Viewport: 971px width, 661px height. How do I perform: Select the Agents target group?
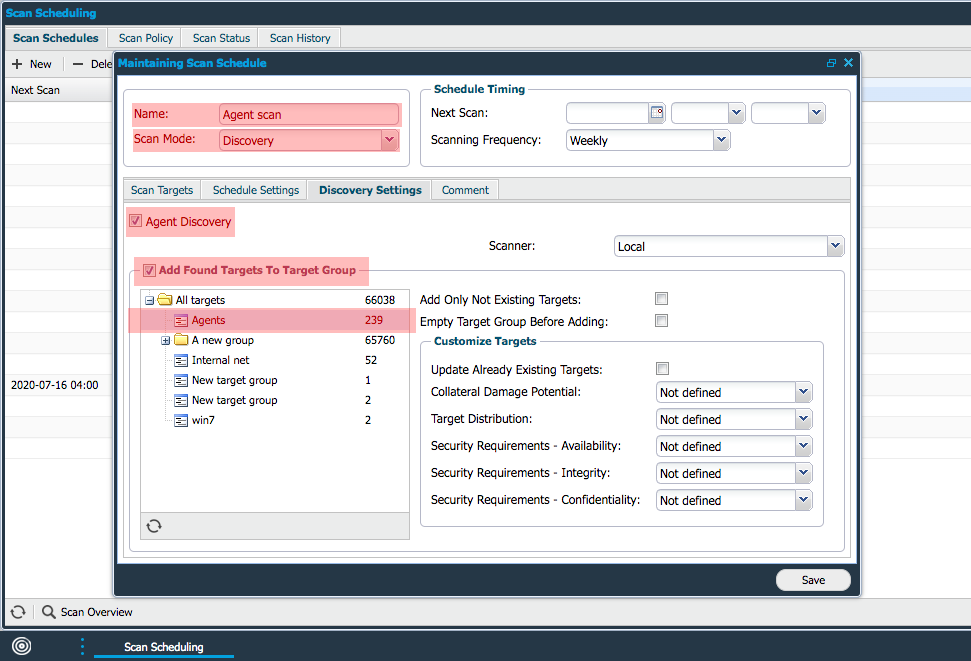point(206,320)
